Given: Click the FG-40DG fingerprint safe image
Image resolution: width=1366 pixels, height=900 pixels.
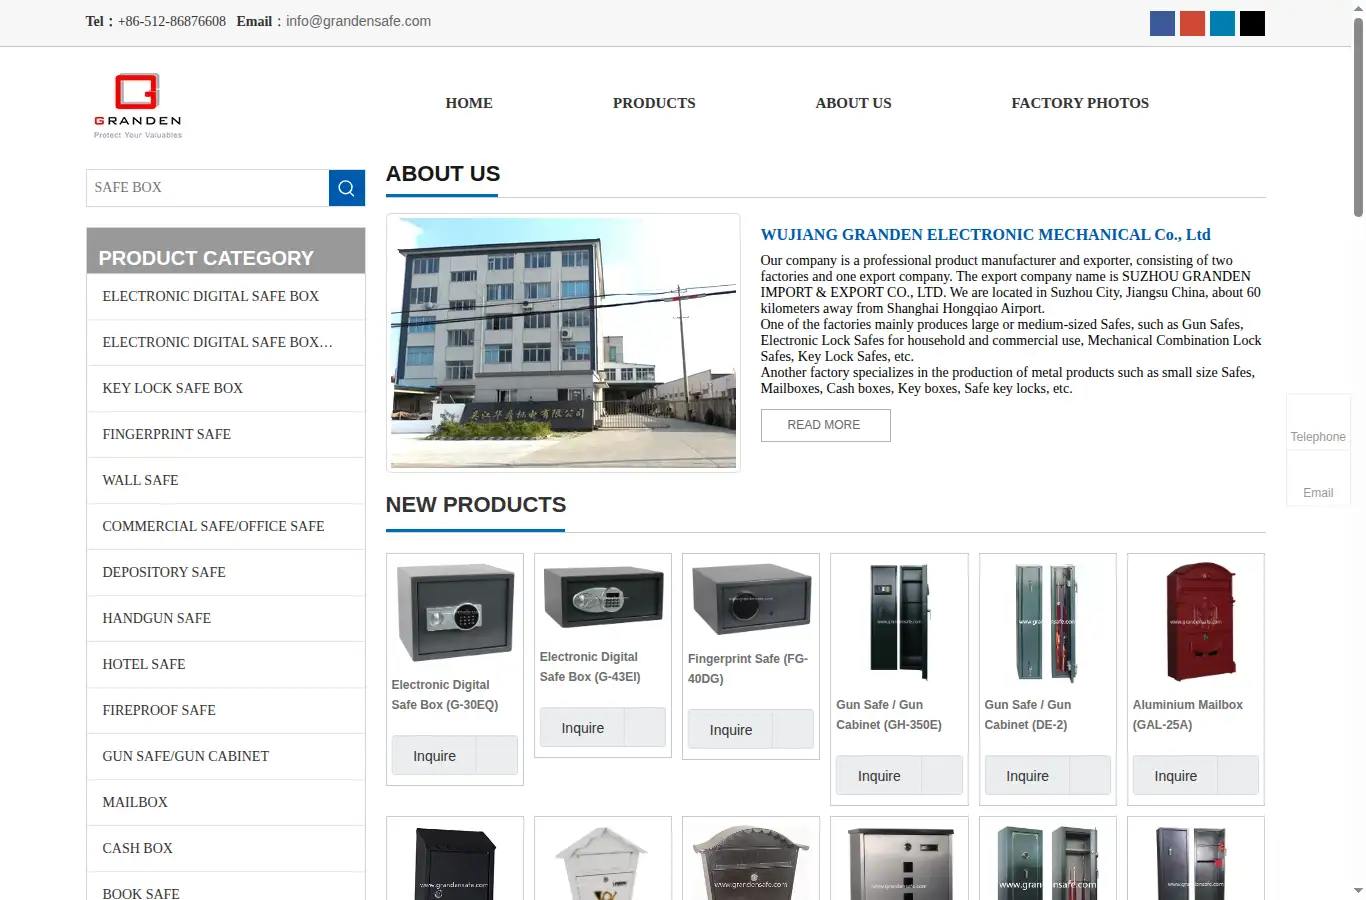Looking at the screenshot, I should pyautogui.click(x=751, y=599).
